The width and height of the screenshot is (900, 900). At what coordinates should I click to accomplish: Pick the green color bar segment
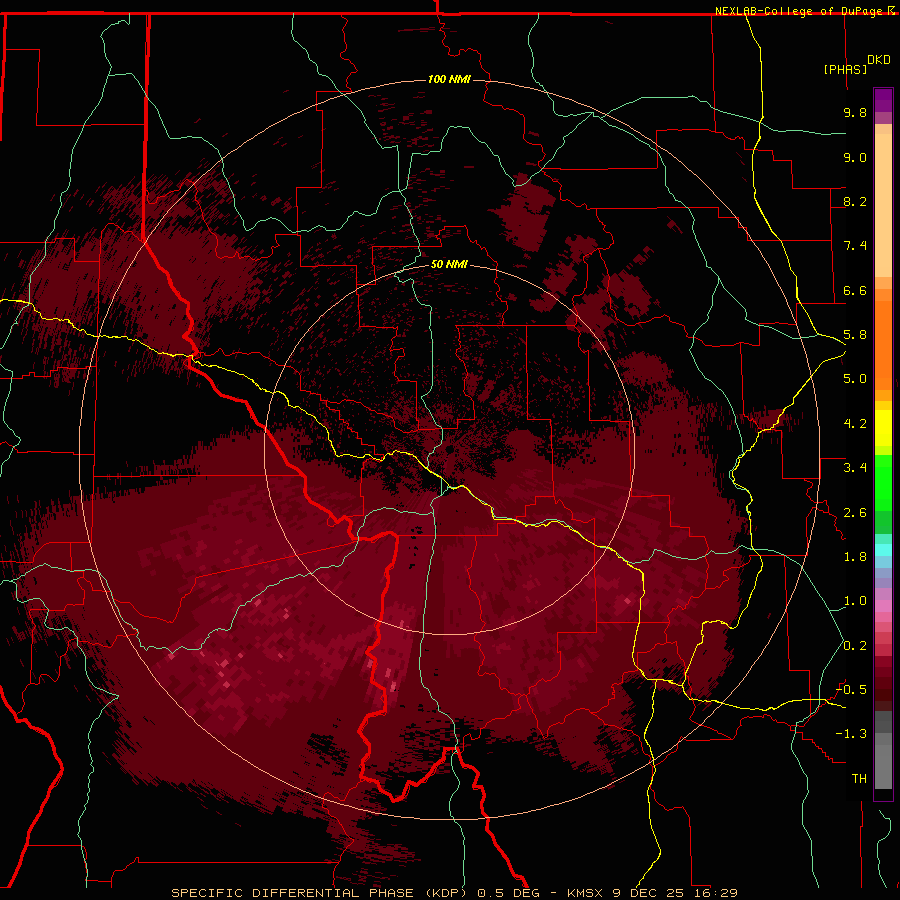tap(883, 482)
